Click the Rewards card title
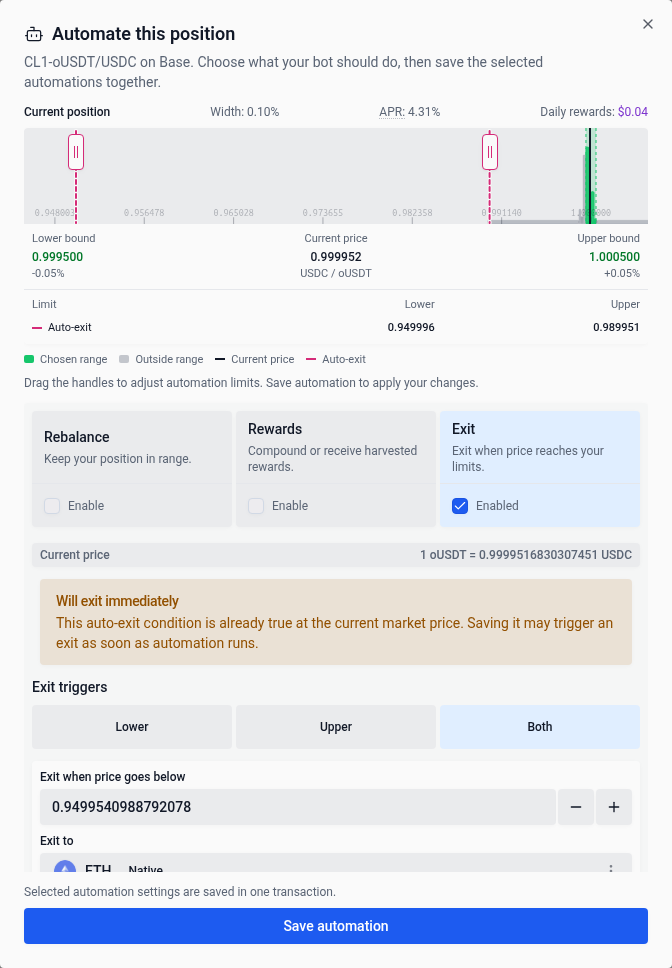The height and width of the screenshot is (968, 672). click(275, 429)
